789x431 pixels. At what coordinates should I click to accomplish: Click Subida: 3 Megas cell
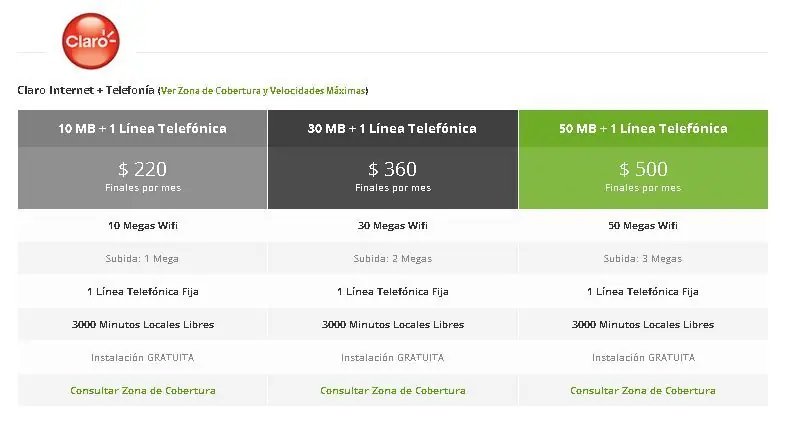pyautogui.click(x=643, y=258)
